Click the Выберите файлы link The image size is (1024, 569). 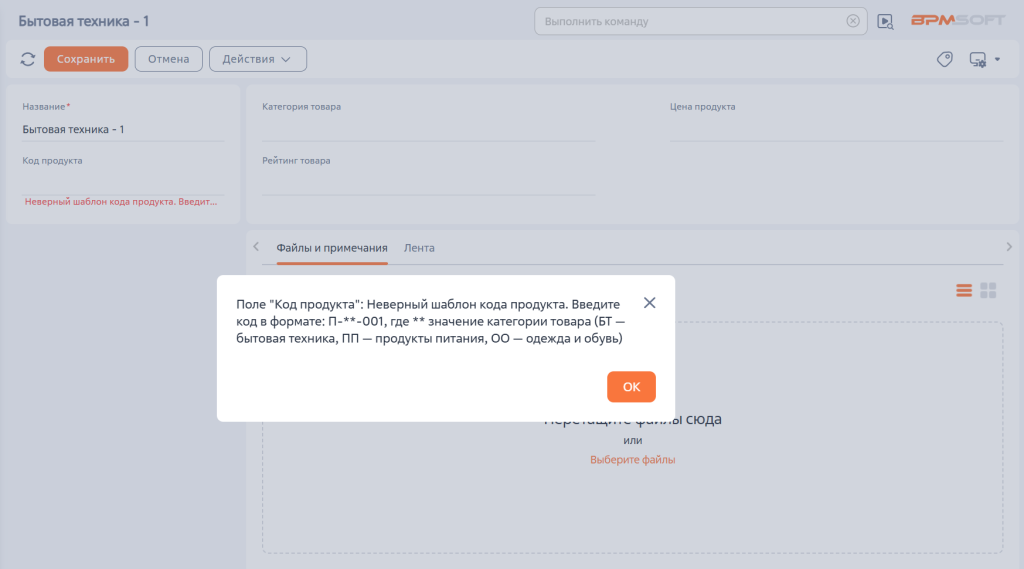pos(632,460)
